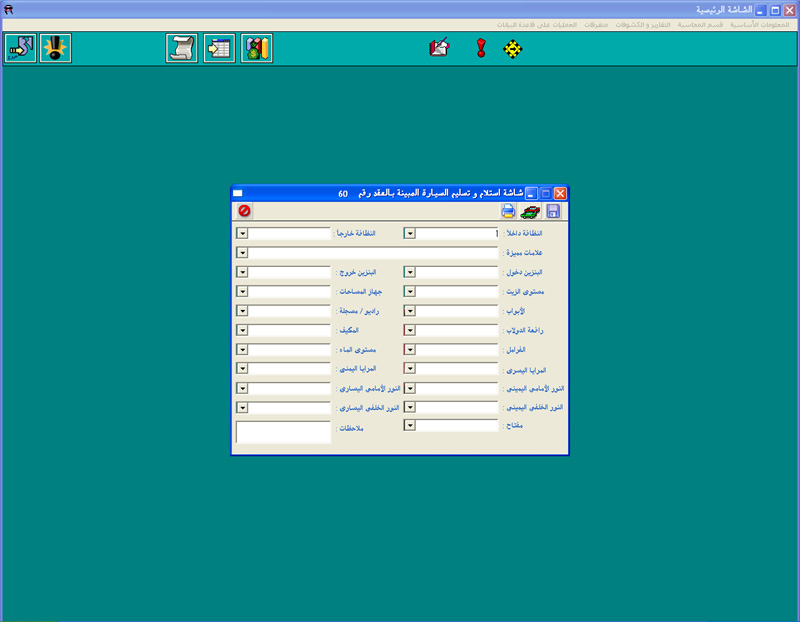Image resolution: width=800 pixels, height=622 pixels.
Task: Click the paper scroll icon in main toolbar
Action: (182, 48)
